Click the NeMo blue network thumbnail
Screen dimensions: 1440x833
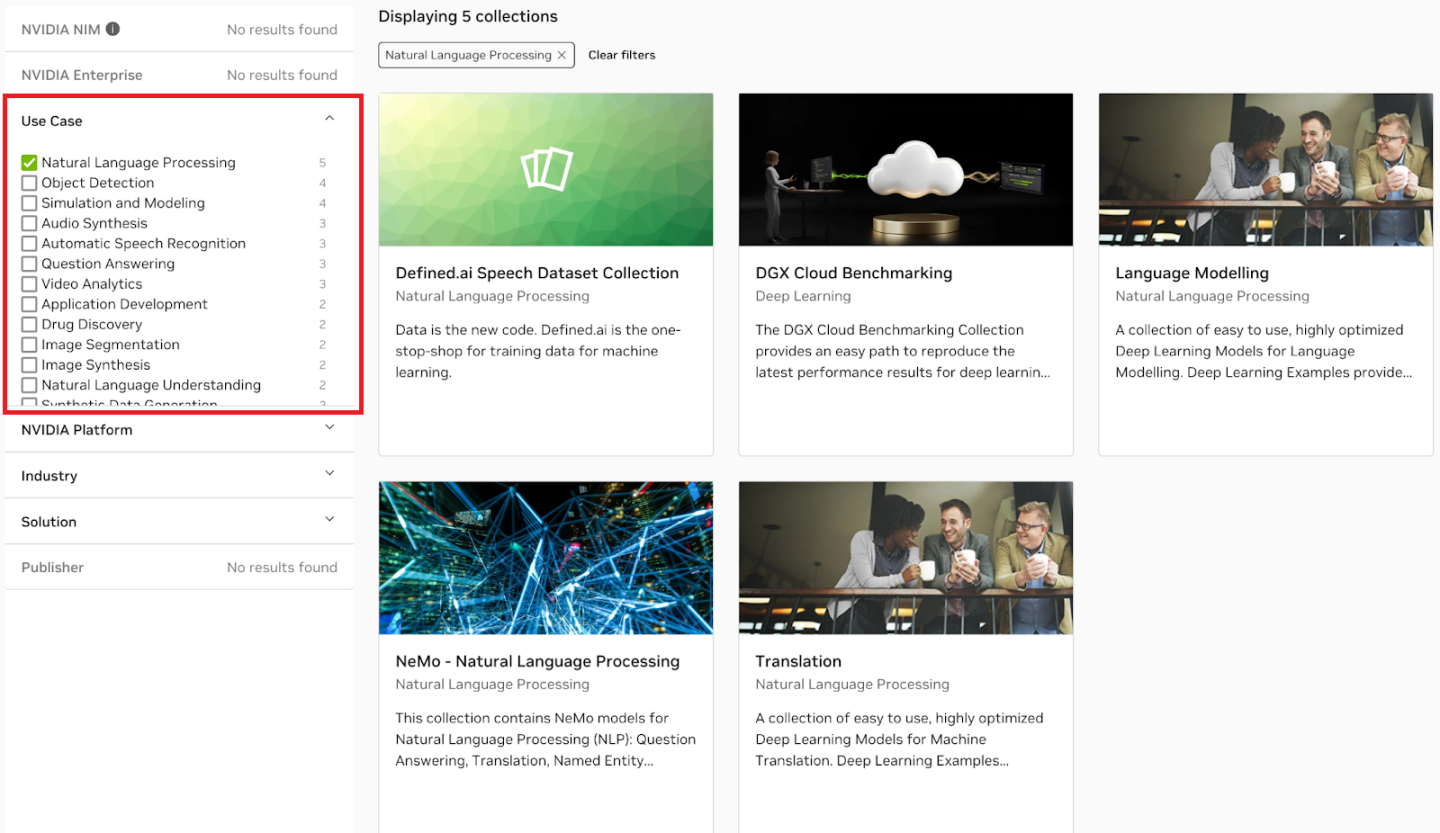[x=546, y=558]
